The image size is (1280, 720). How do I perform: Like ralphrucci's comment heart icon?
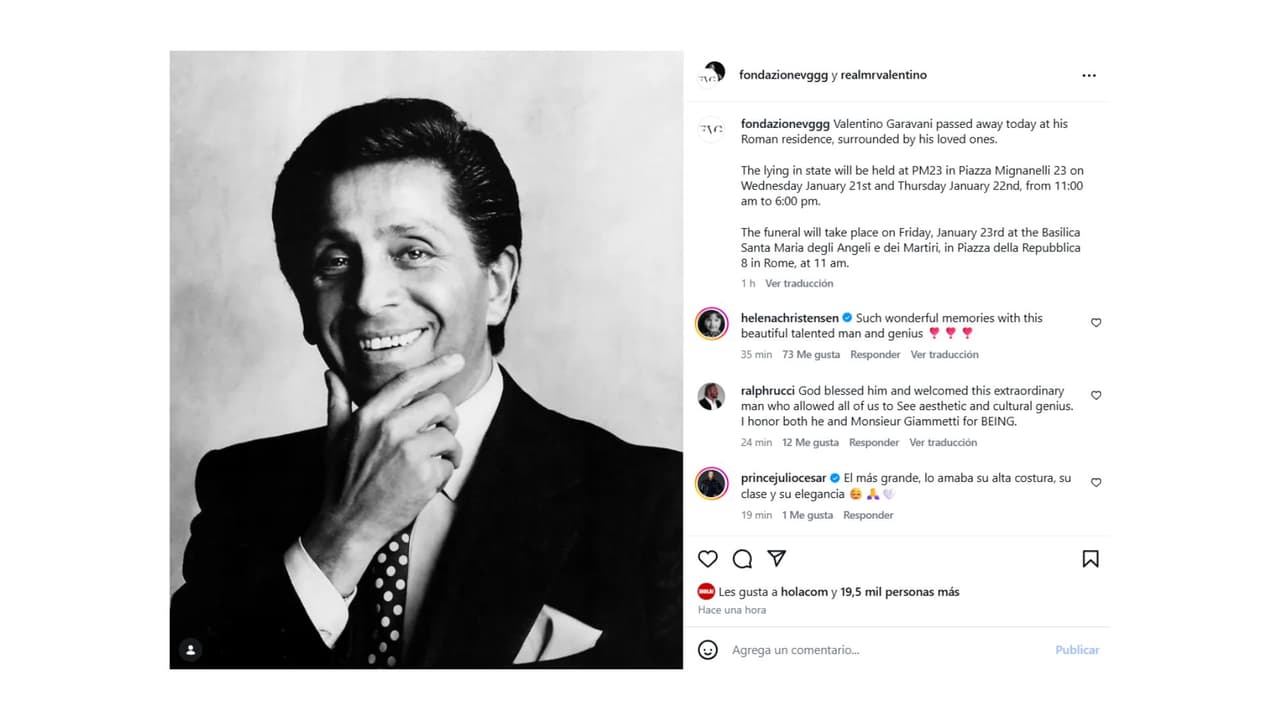1096,394
